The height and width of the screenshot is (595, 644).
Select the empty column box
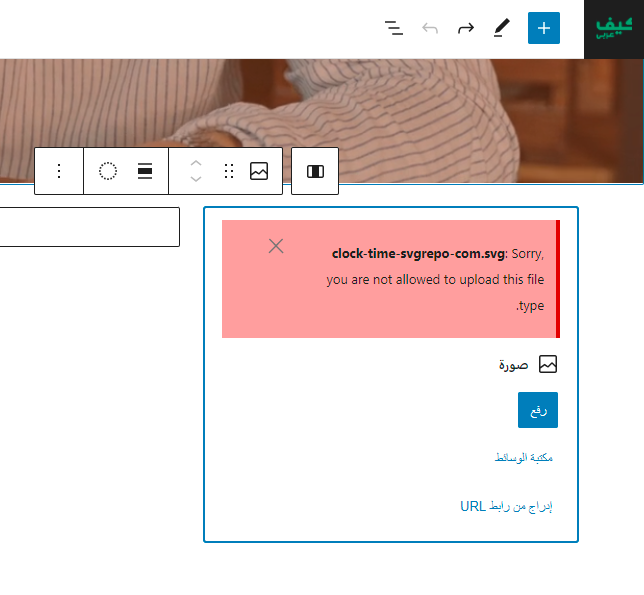point(90,227)
